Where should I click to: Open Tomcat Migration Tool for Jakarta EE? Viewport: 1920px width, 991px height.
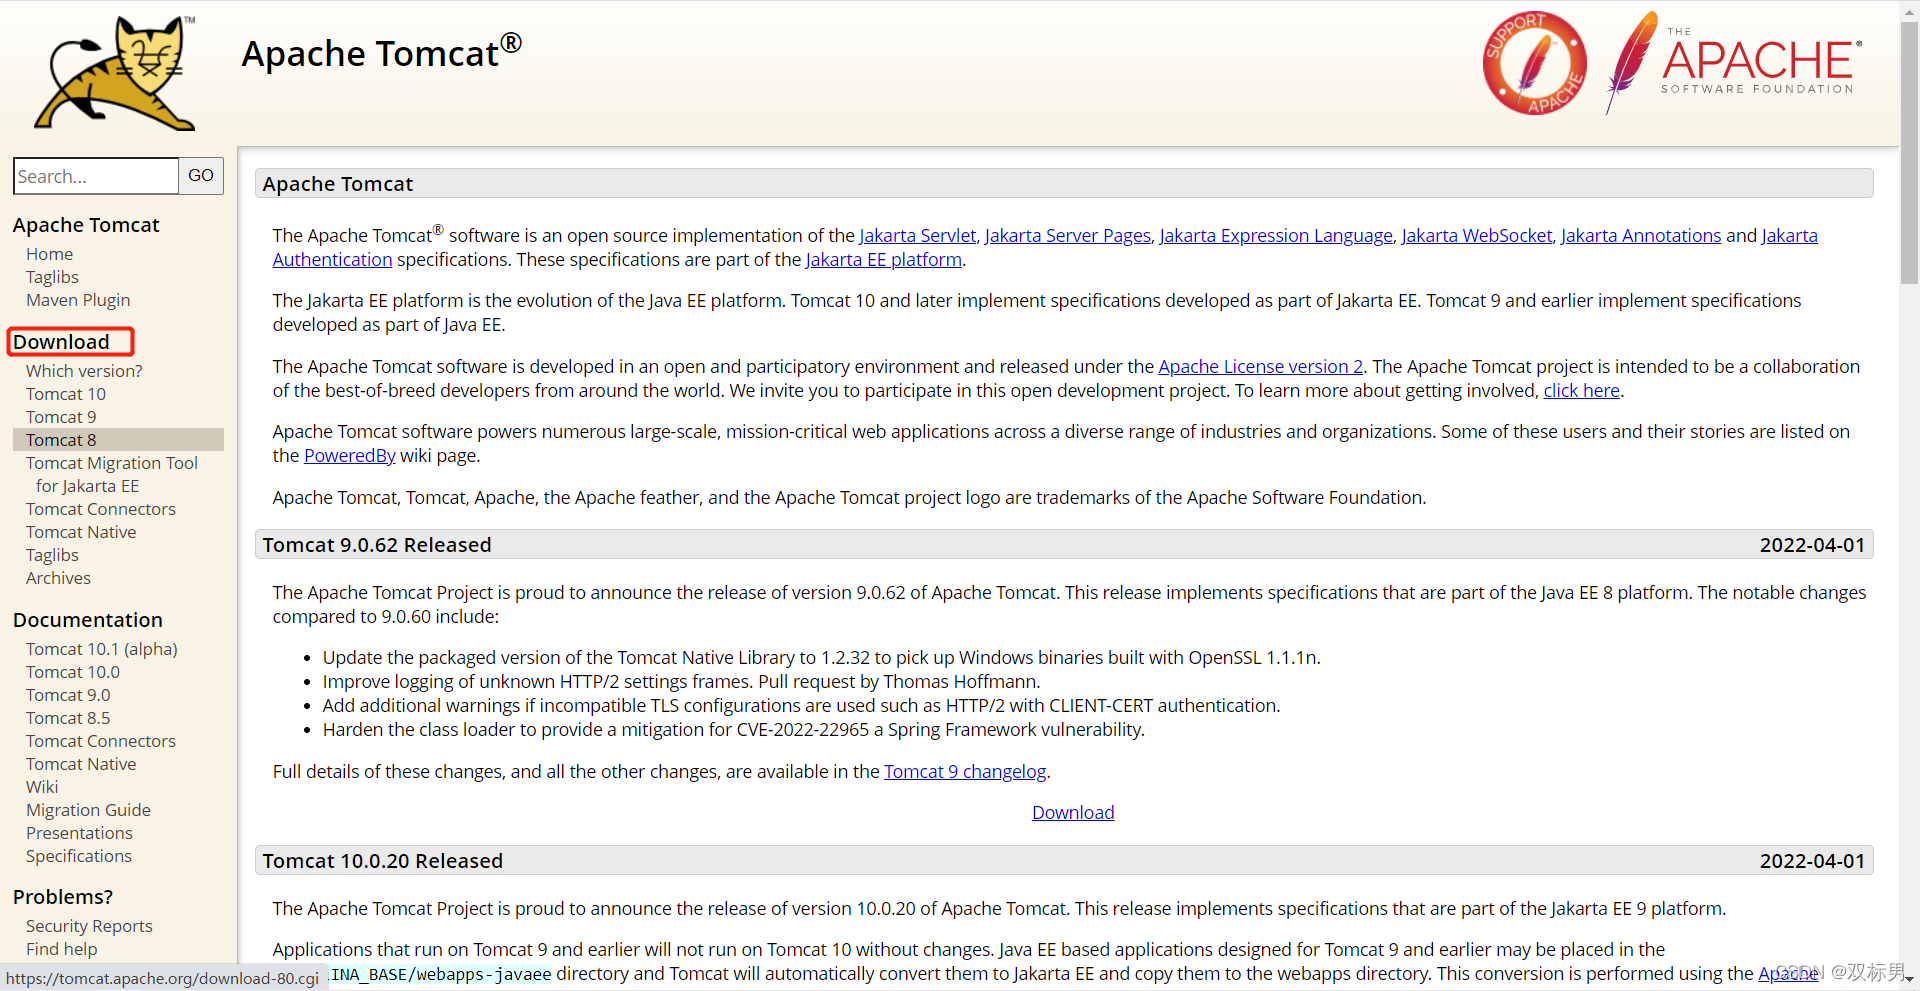[112, 474]
